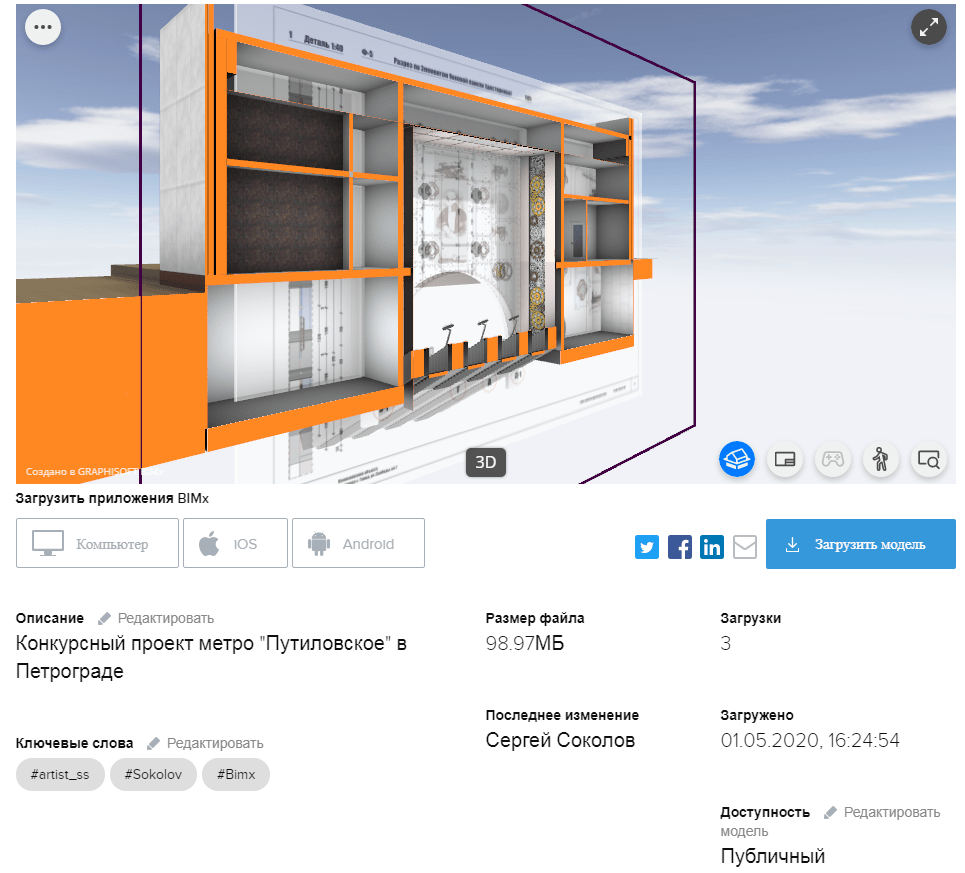Click the layout view icon
This screenshot has height=873, width=965.
pyautogui.click(x=785, y=459)
